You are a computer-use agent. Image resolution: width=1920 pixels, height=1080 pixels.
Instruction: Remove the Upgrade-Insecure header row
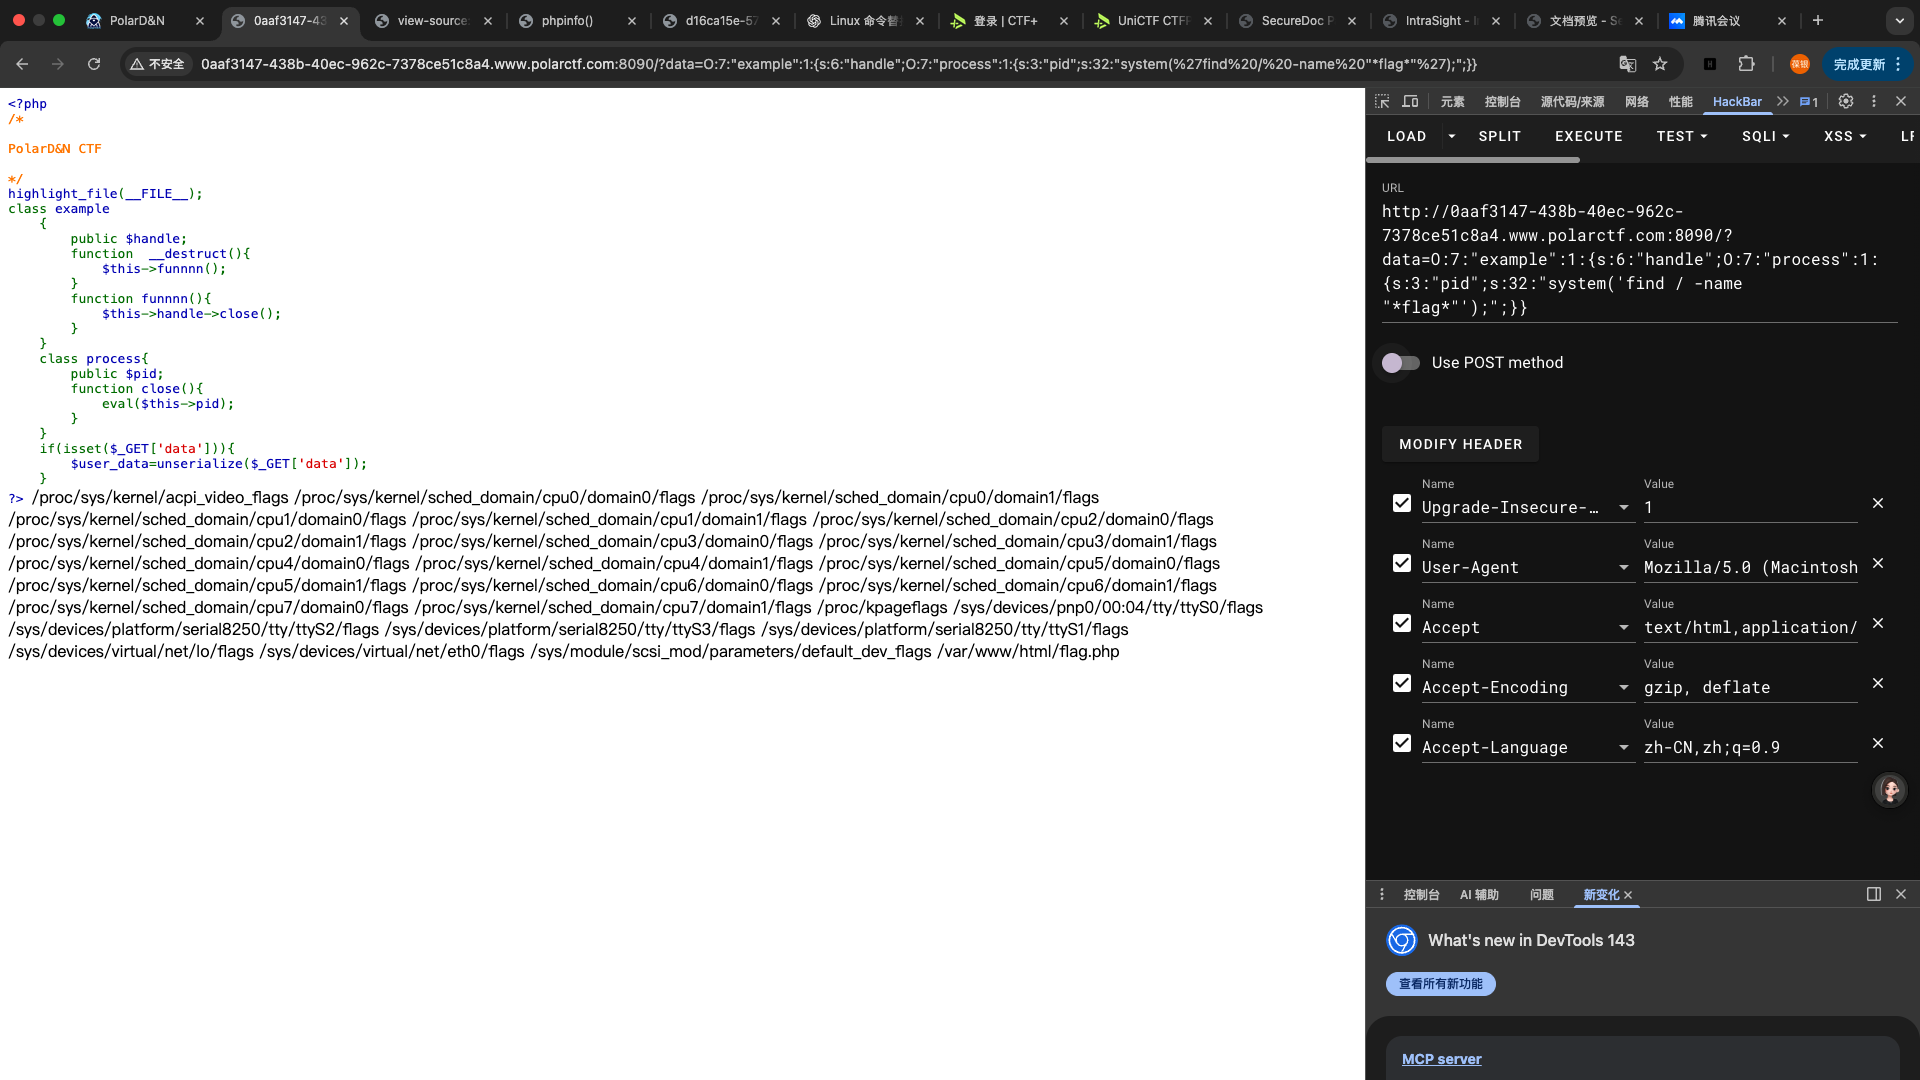(x=1878, y=503)
